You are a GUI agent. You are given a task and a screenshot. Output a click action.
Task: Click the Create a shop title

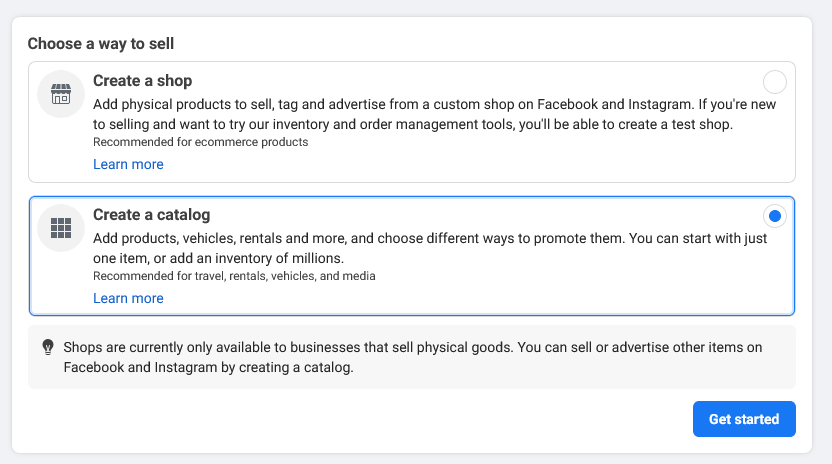point(142,81)
